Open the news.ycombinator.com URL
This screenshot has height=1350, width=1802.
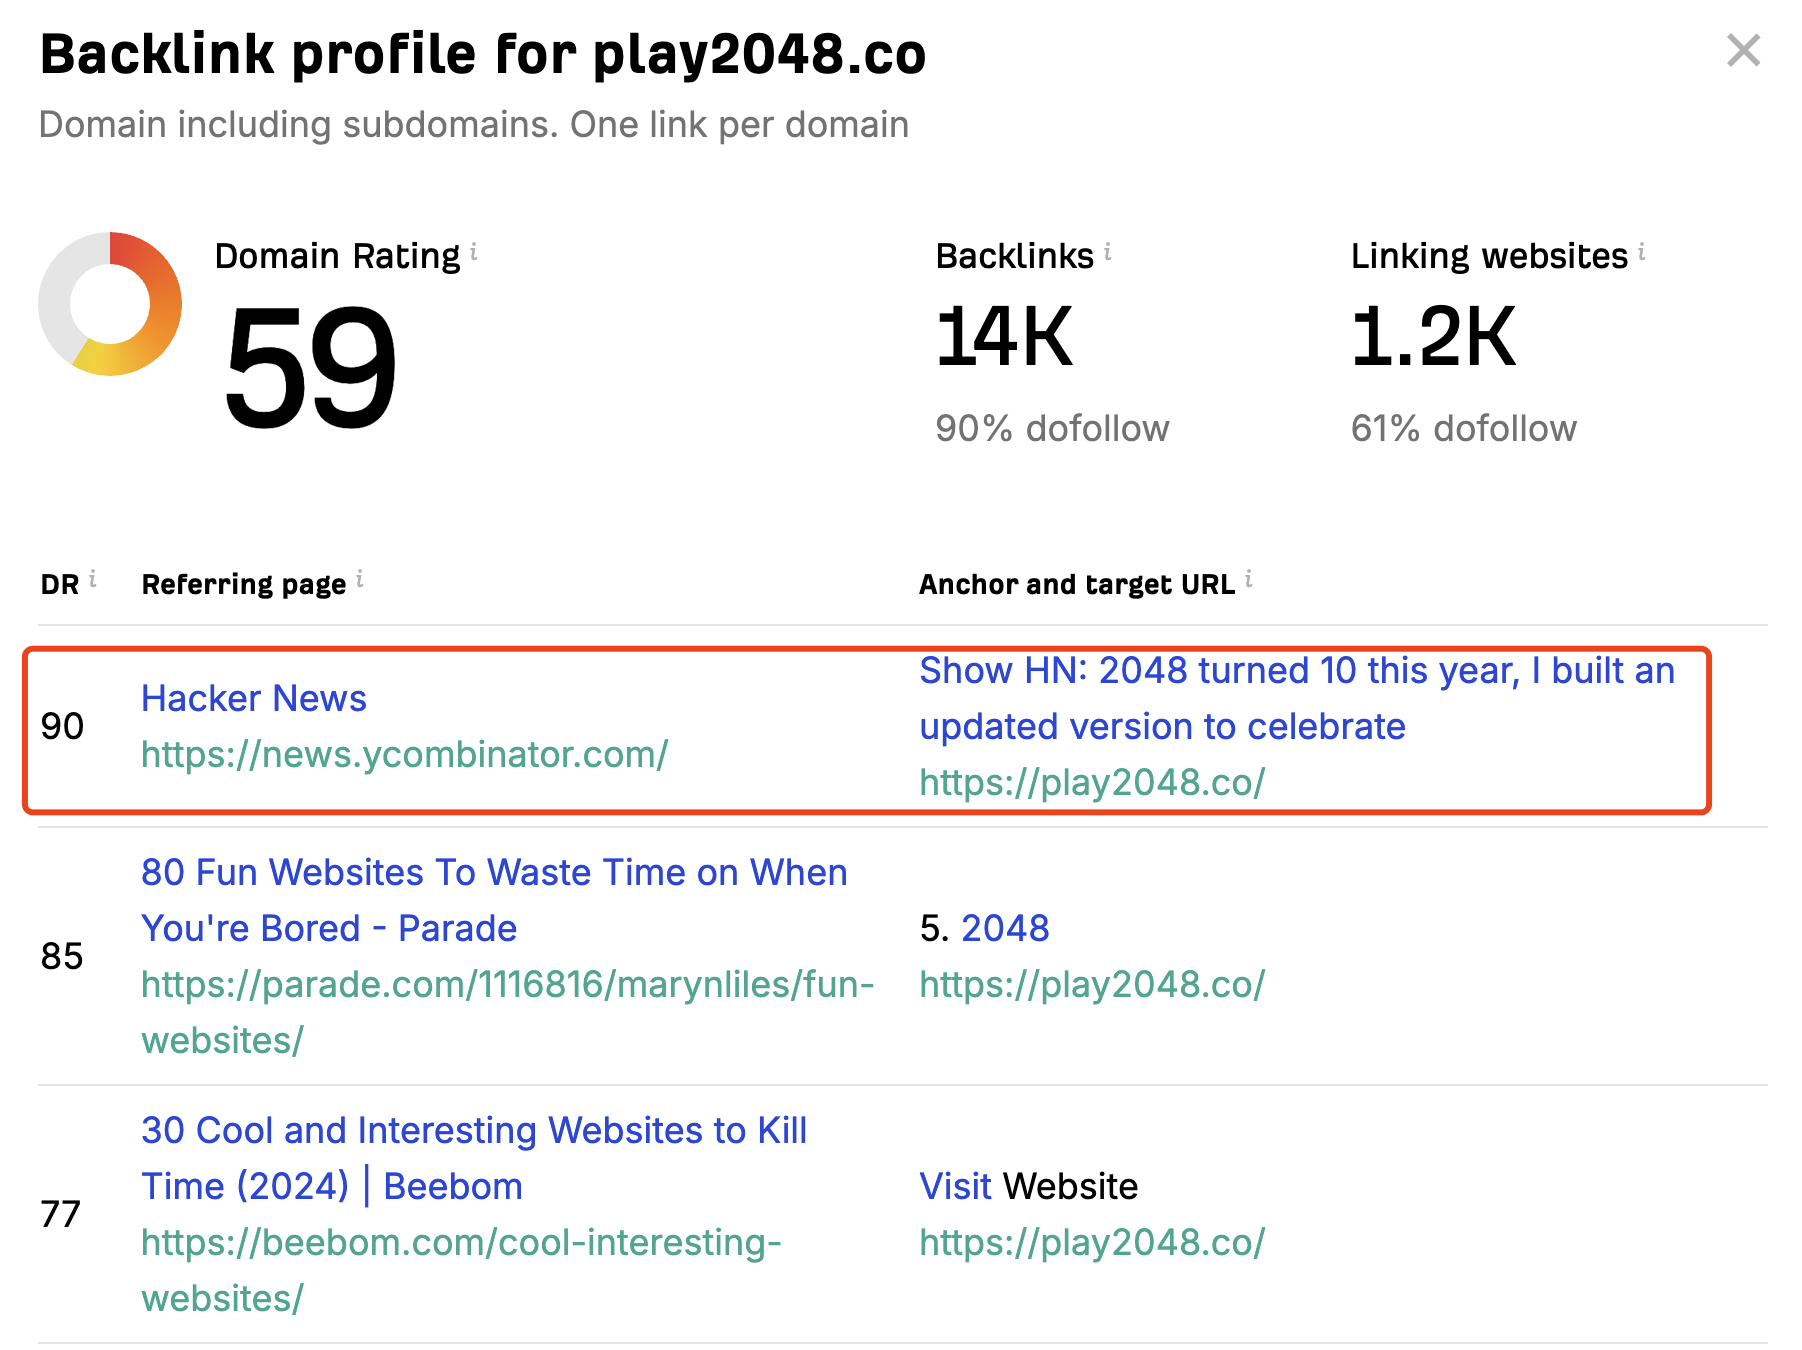coord(405,754)
